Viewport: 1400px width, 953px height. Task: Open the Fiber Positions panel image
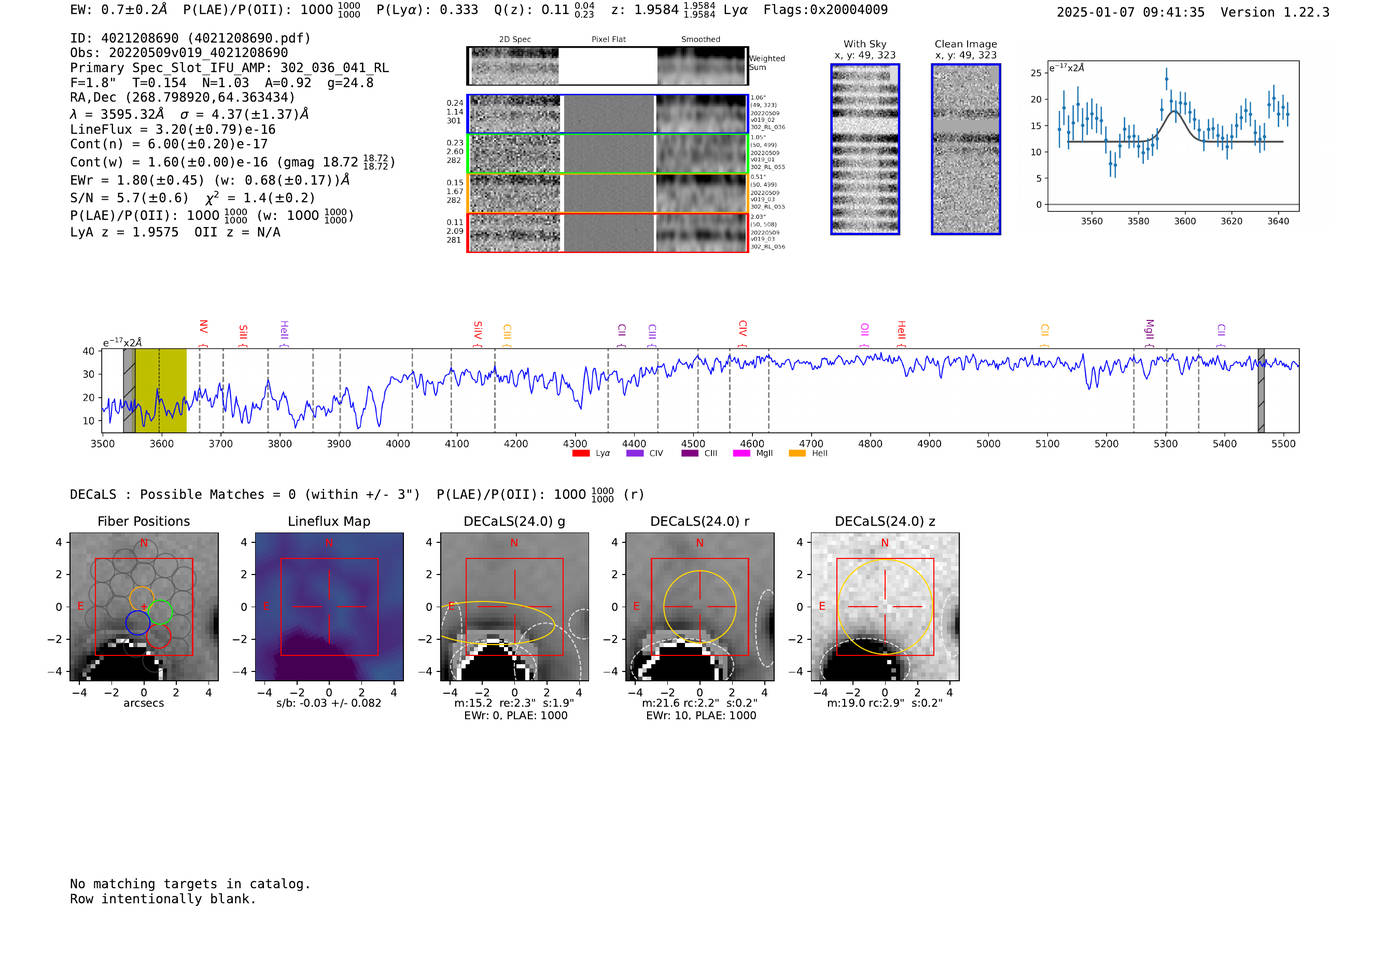143,607
